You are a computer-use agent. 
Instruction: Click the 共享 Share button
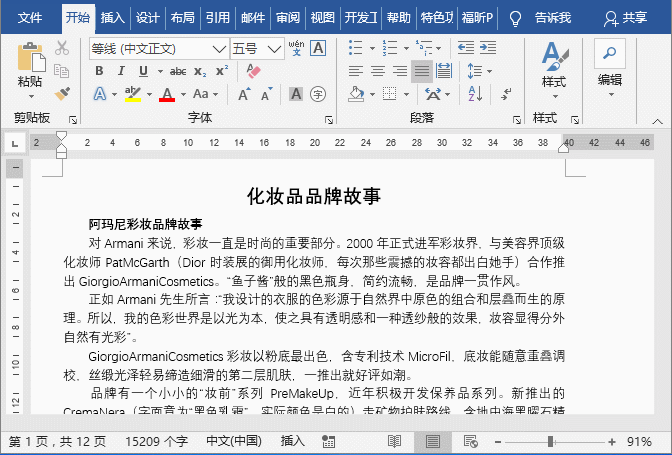pyautogui.click(x=625, y=18)
